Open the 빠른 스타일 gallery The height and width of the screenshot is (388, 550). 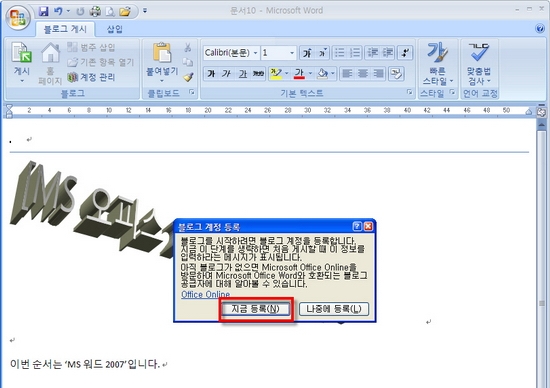click(437, 63)
